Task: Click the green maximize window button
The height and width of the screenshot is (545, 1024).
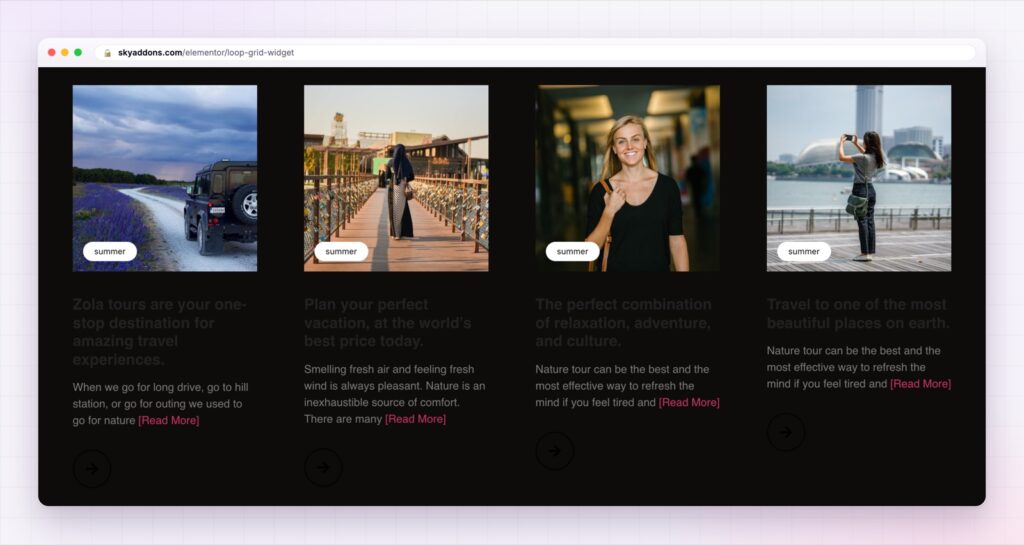Action: (x=78, y=52)
